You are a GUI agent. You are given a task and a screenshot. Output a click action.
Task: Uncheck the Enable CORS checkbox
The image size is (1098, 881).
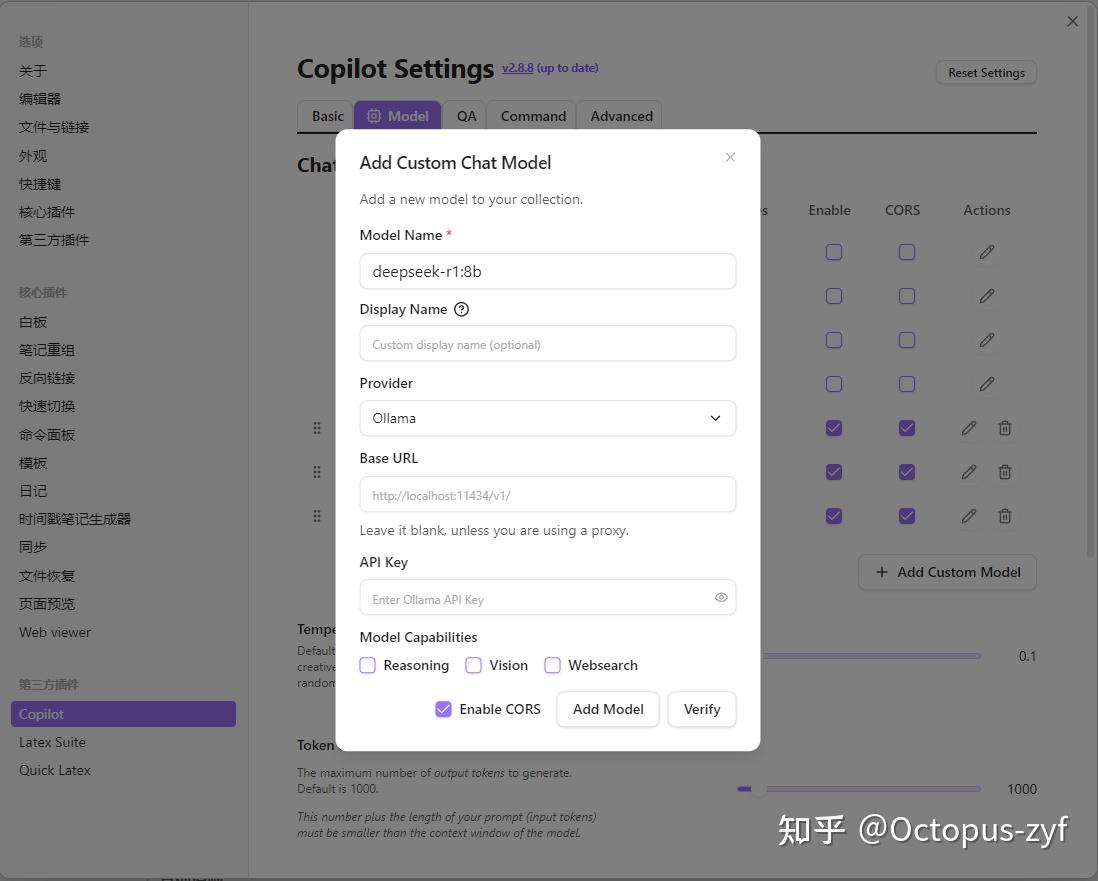click(443, 709)
